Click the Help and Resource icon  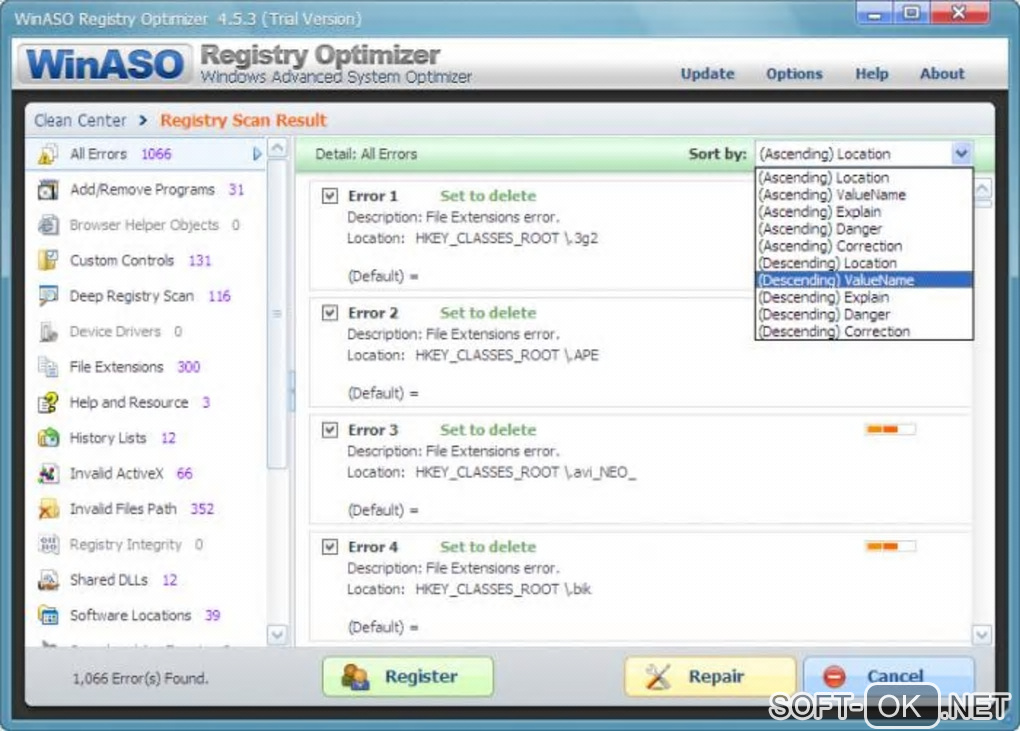tap(48, 403)
